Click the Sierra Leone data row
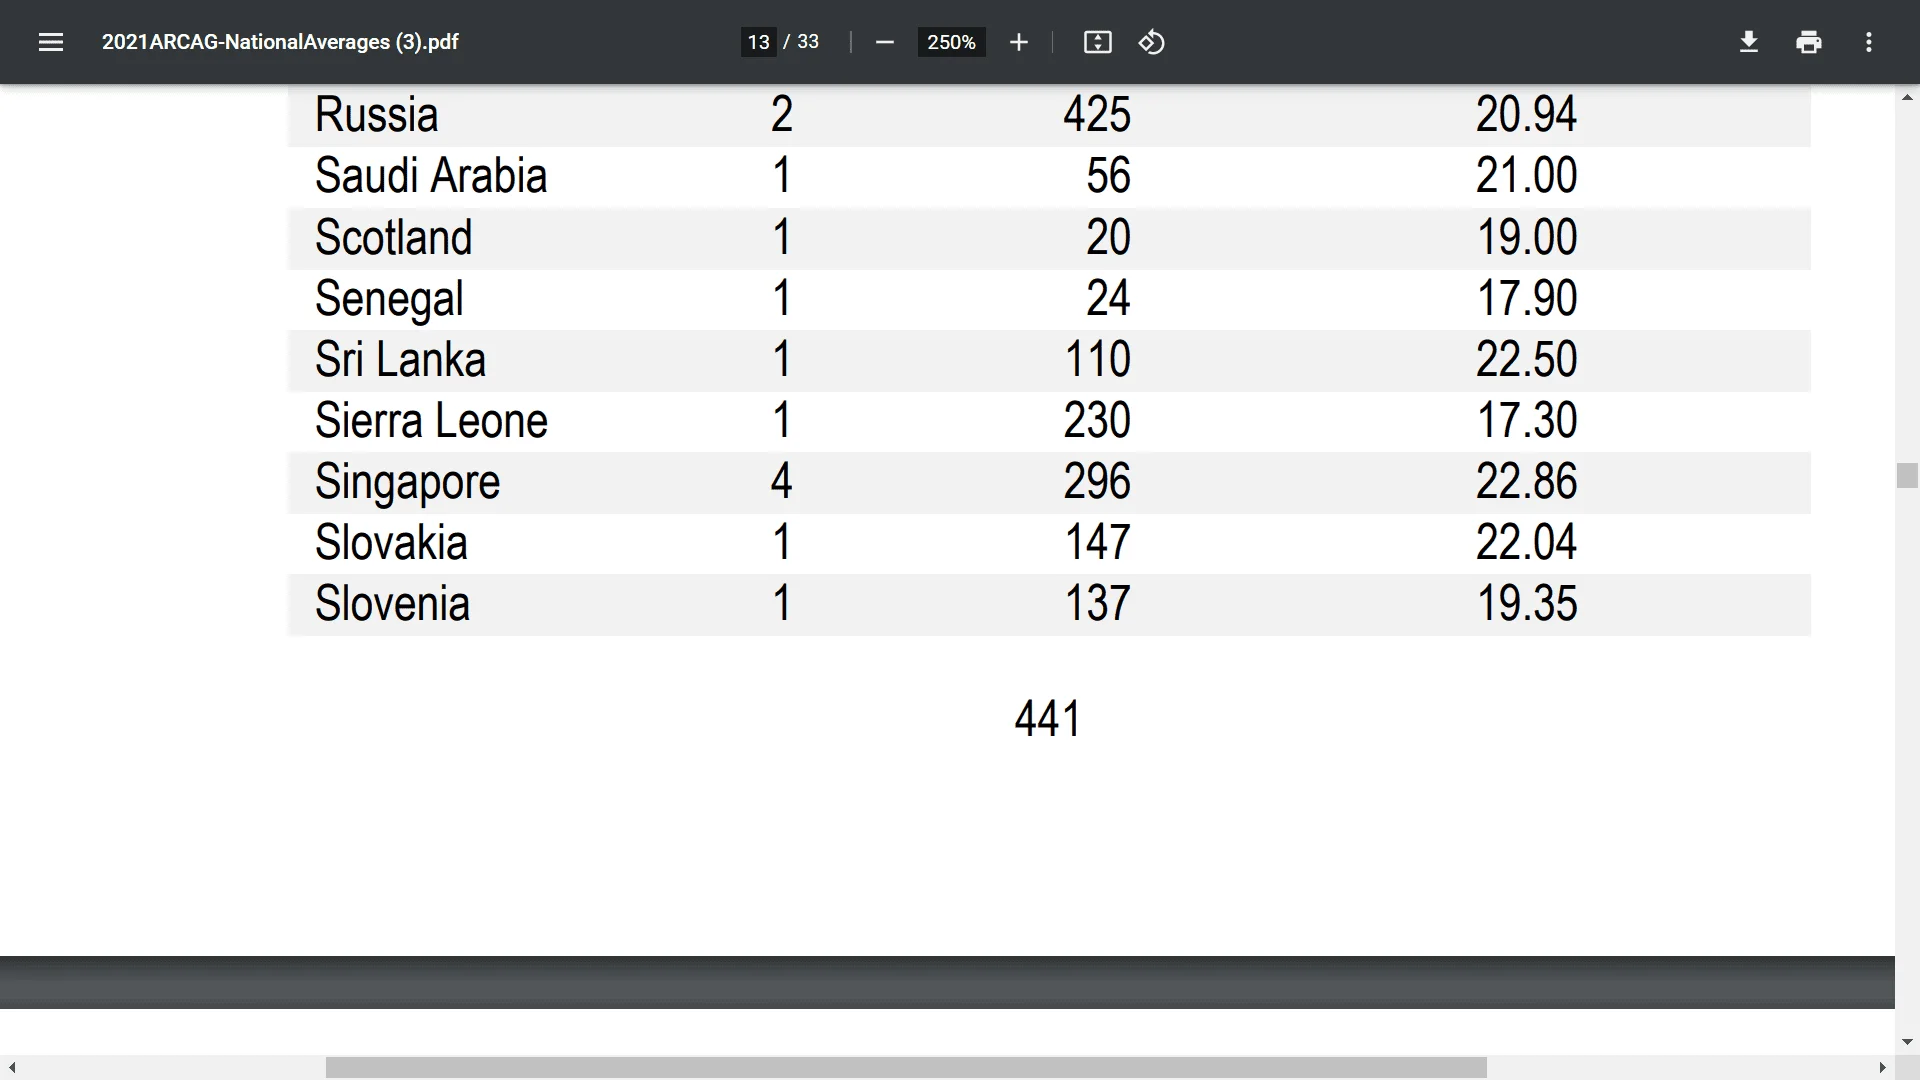Viewport: 1920px width, 1080px height. coord(1050,421)
